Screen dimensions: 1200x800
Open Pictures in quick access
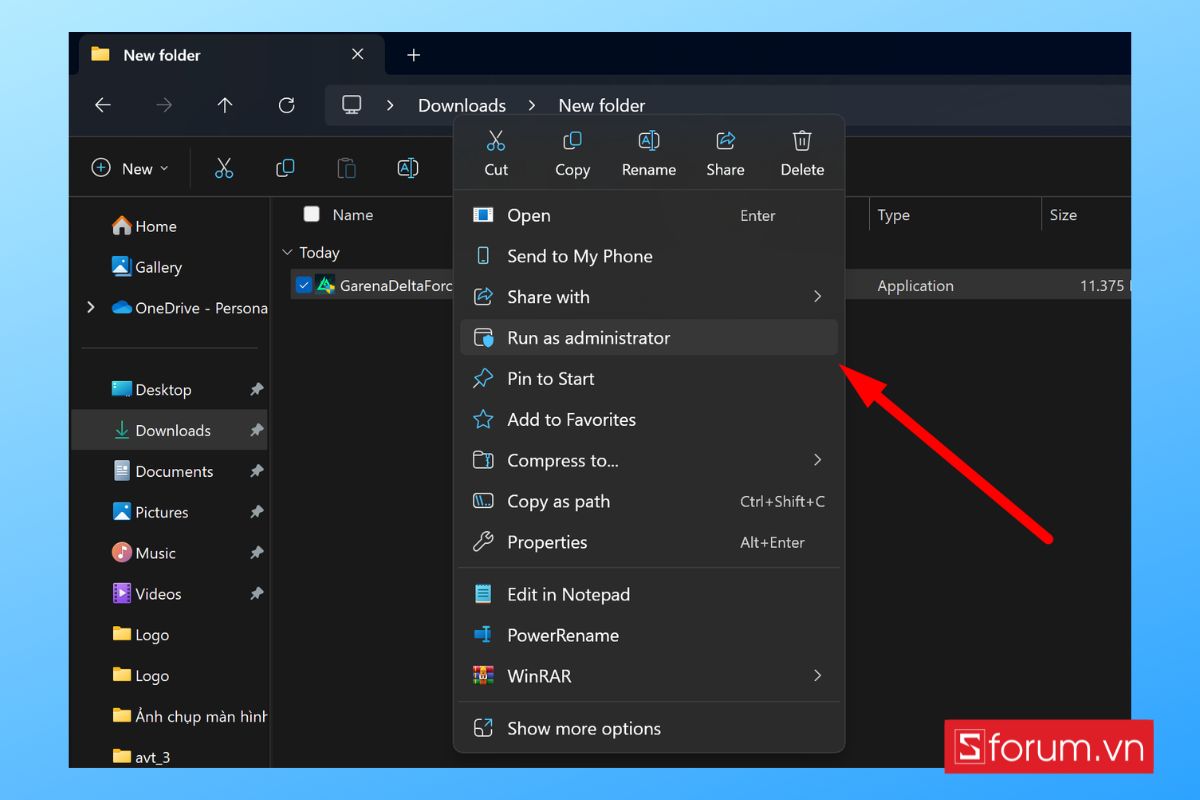150,512
